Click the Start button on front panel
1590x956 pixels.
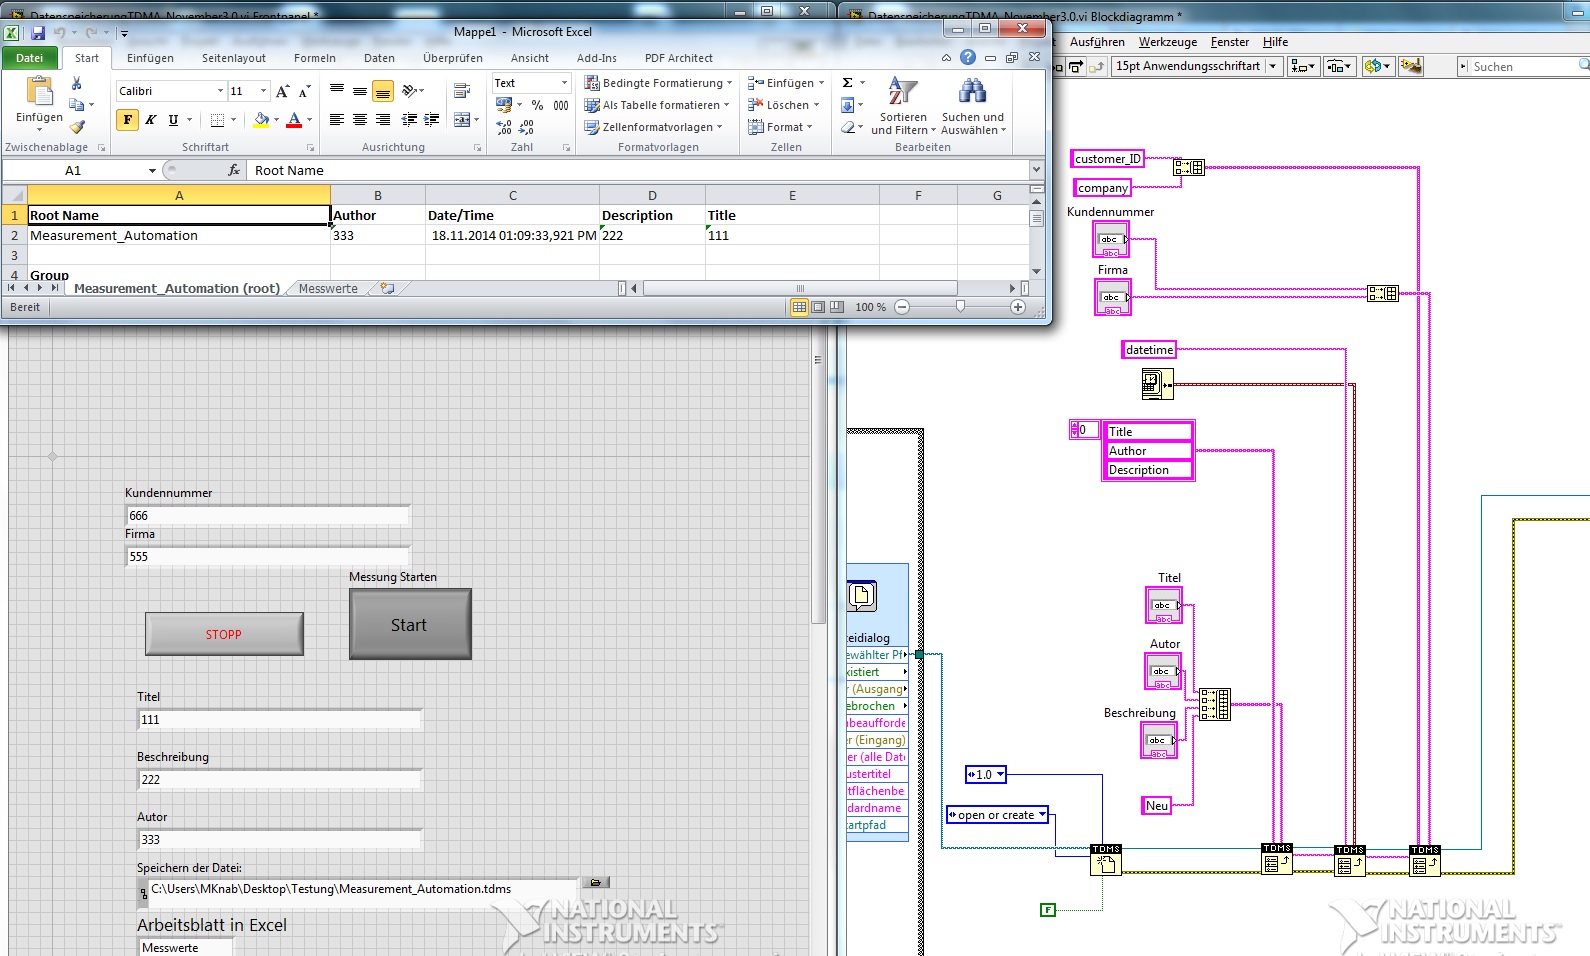[410, 624]
